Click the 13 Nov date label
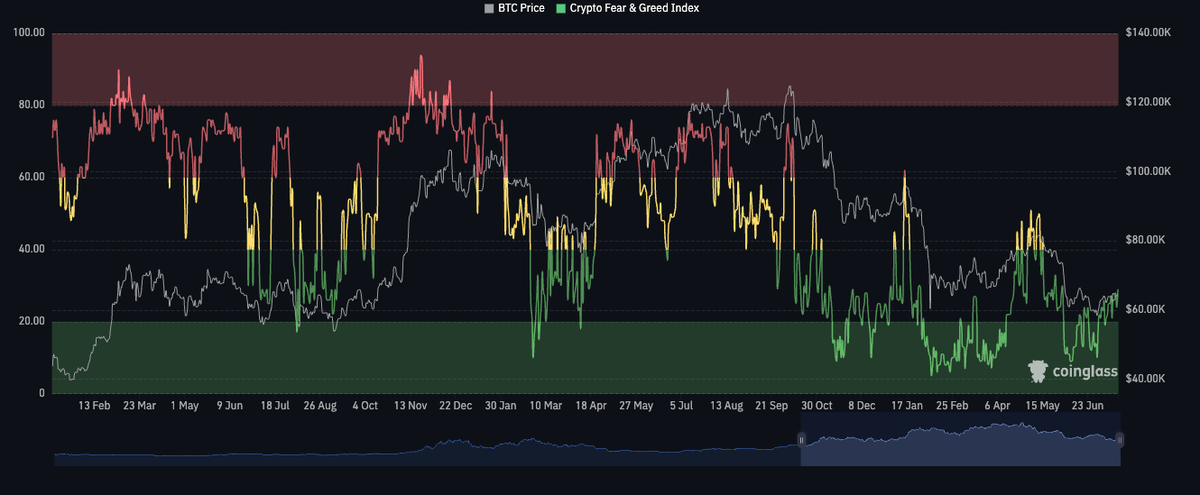The image size is (1200, 495). click(410, 406)
